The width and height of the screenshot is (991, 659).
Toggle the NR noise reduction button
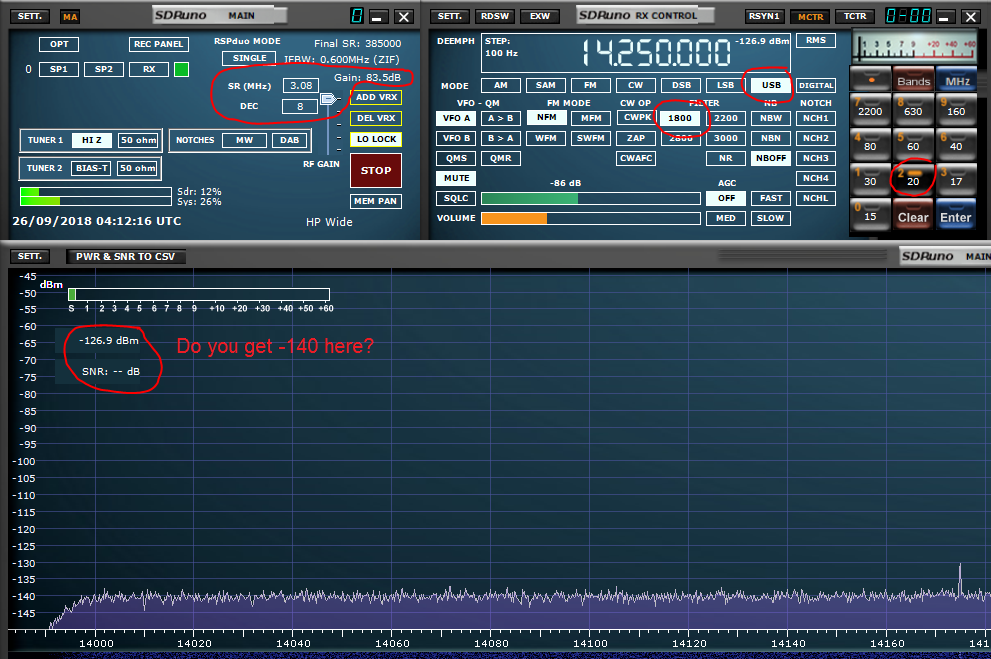pyautogui.click(x=726, y=158)
